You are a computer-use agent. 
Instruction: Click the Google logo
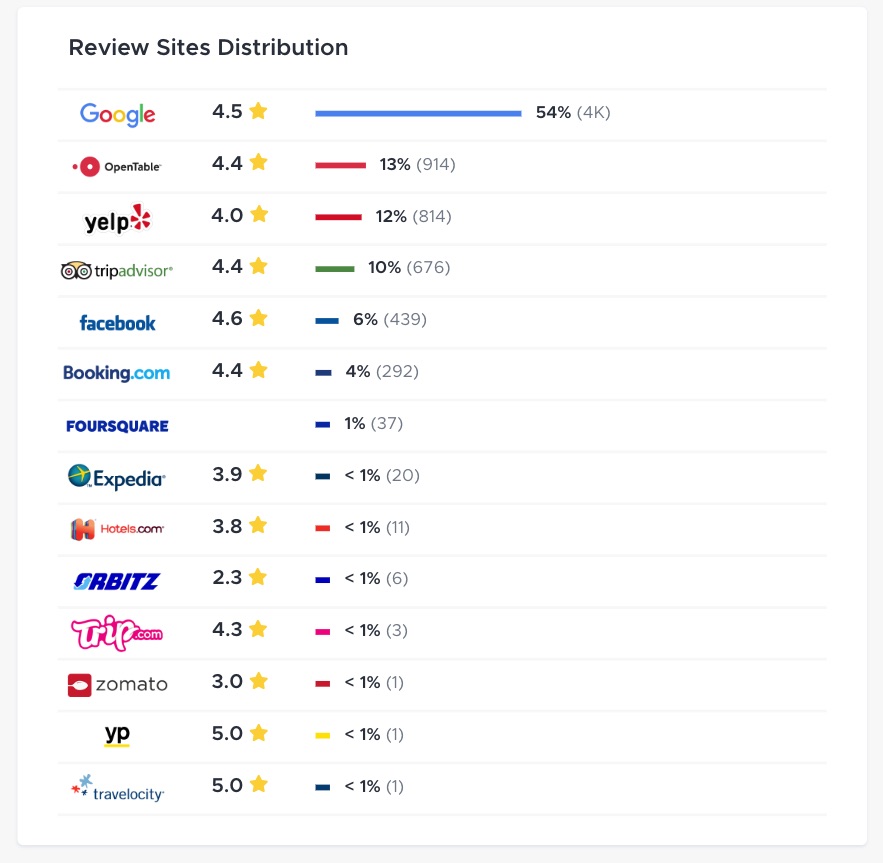tap(117, 114)
